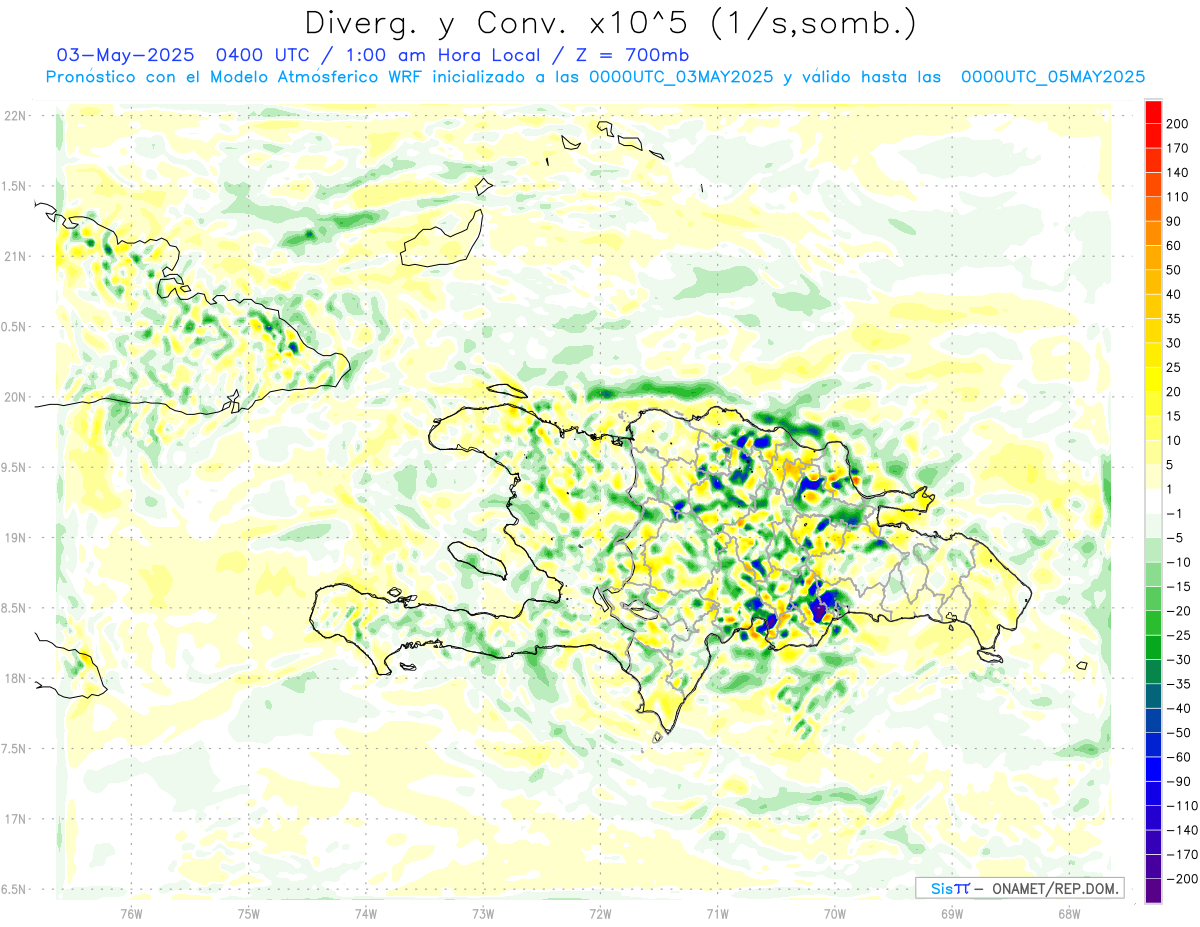Click the "18N" latitude label

pyautogui.click(x=15, y=678)
